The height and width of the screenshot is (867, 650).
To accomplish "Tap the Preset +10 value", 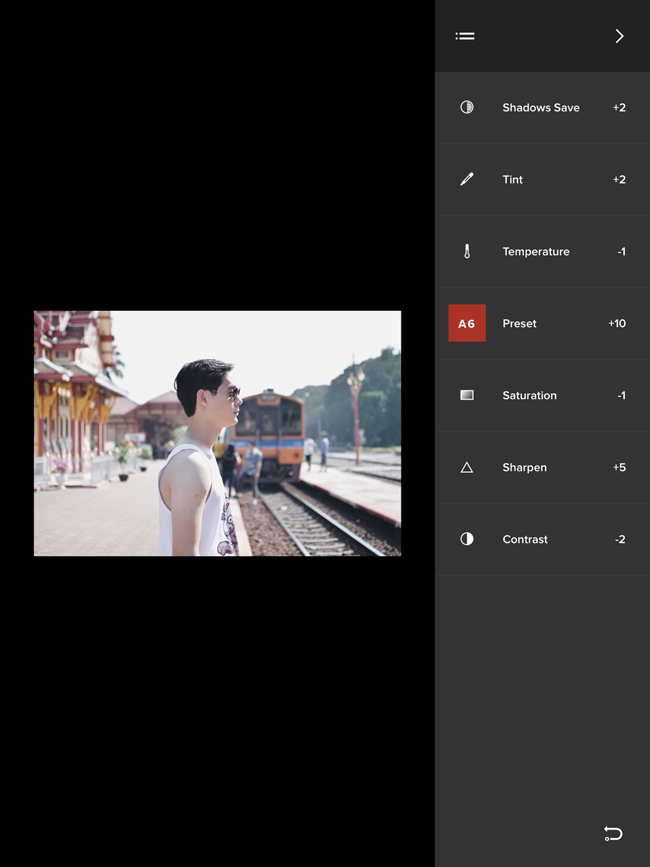I will (x=617, y=323).
